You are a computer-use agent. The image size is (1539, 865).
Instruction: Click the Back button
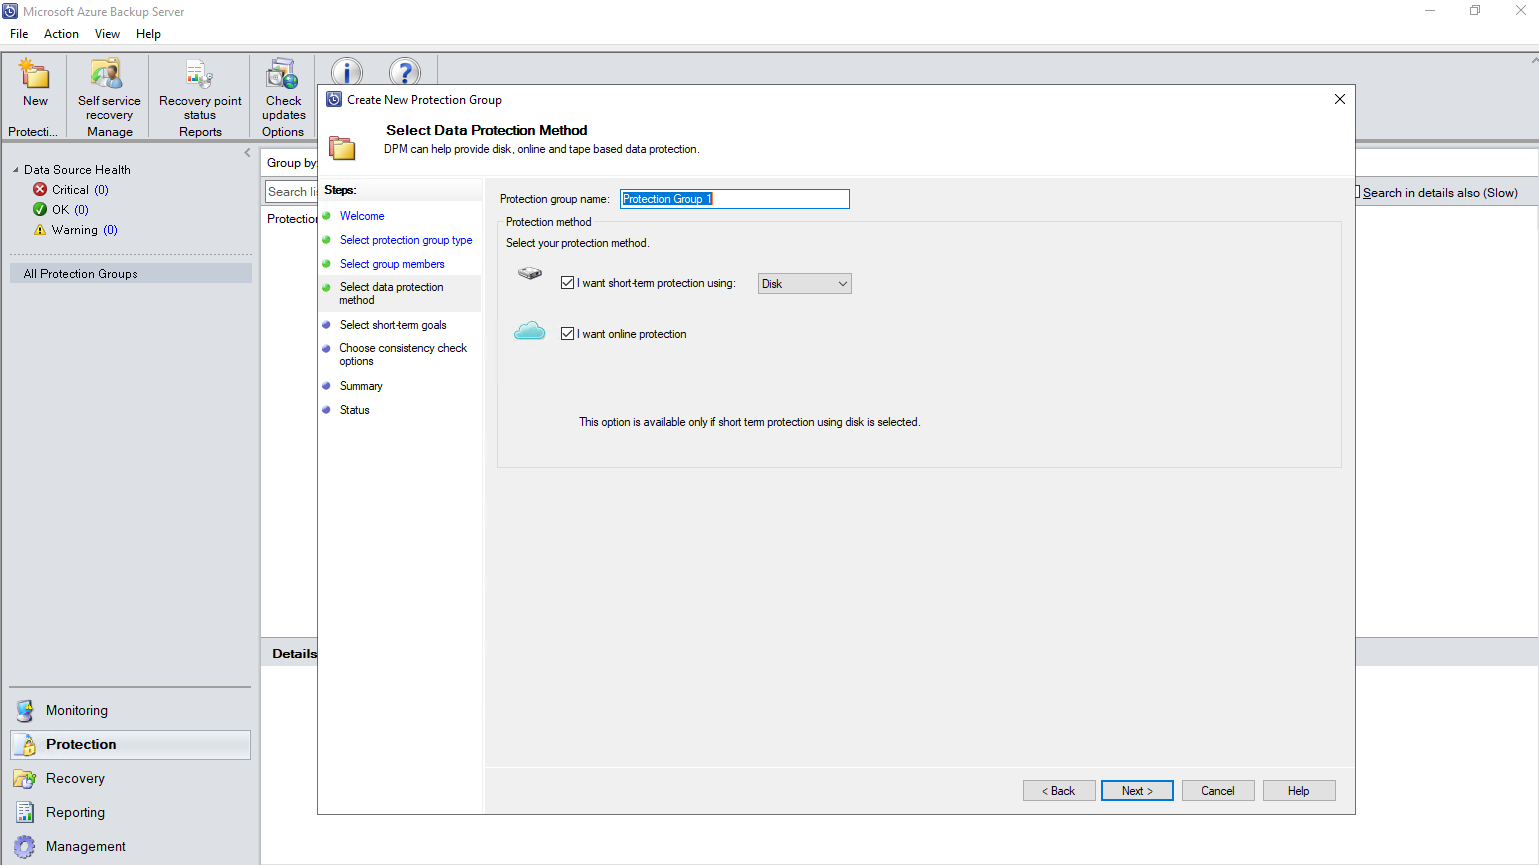[x=1059, y=791]
